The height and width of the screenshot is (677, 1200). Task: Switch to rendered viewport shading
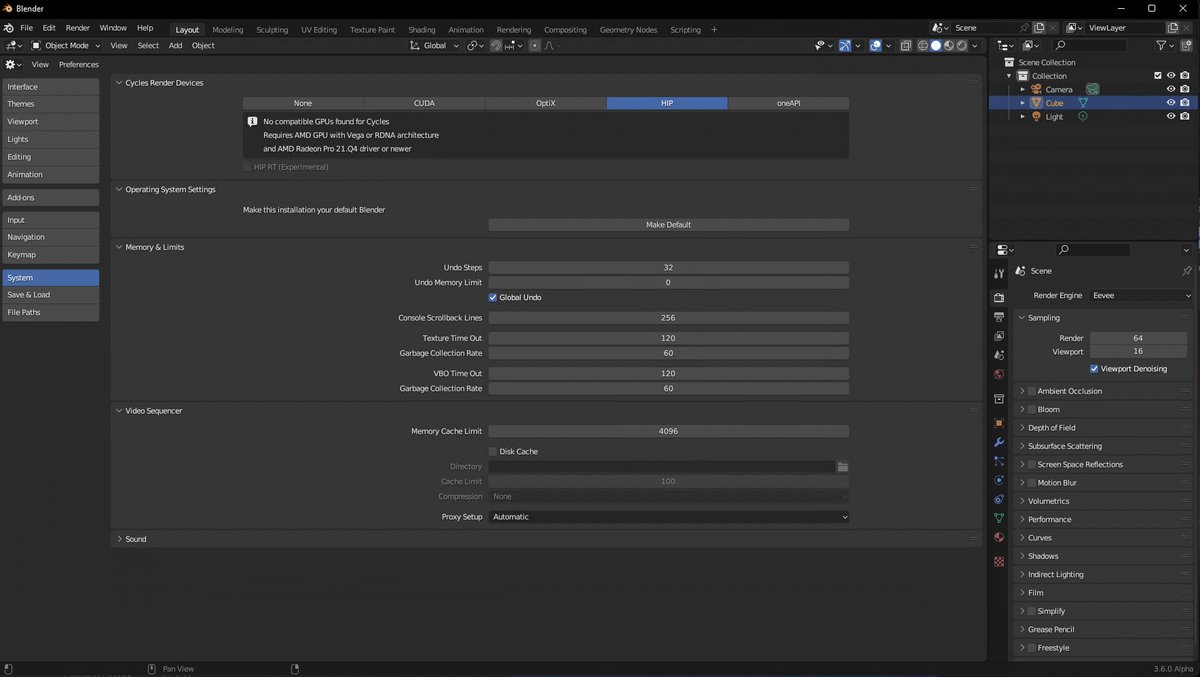click(x=962, y=46)
